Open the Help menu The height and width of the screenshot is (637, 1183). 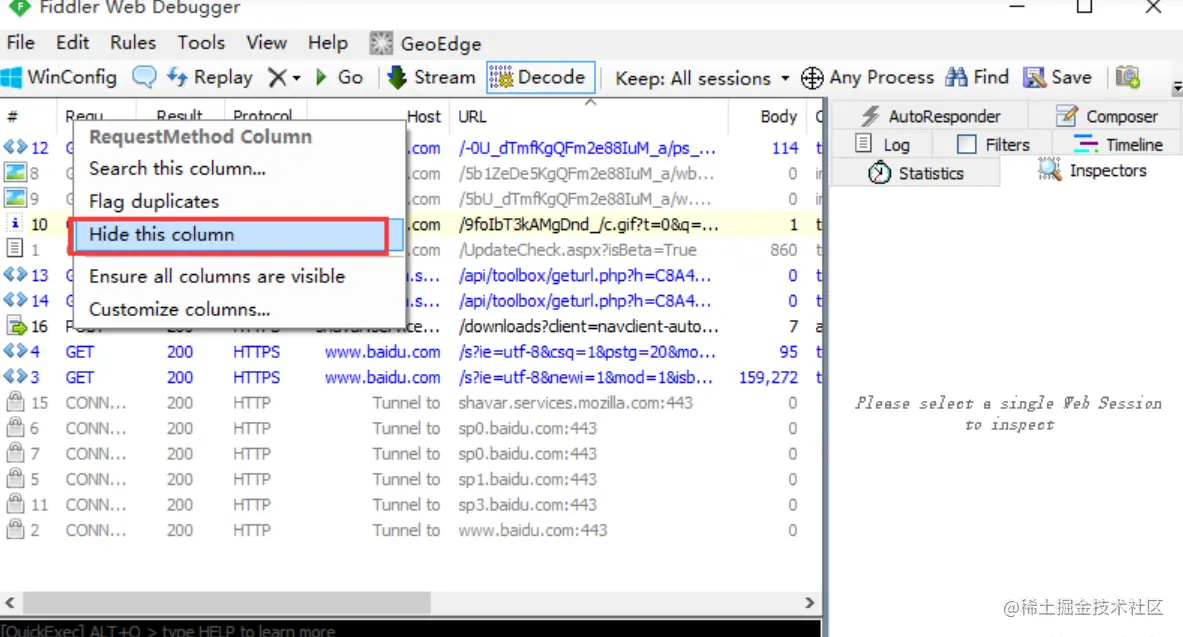[327, 43]
